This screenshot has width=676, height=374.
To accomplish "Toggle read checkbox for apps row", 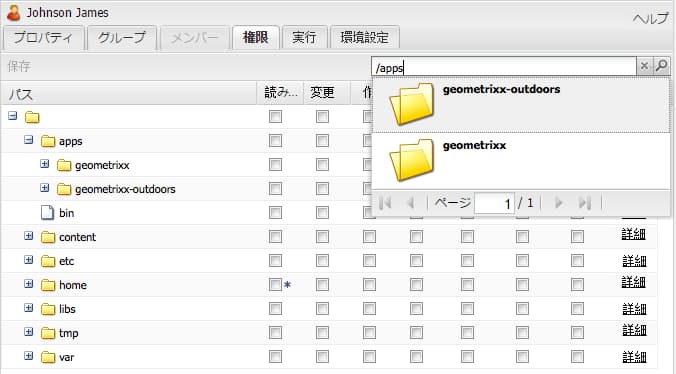I will [275, 141].
